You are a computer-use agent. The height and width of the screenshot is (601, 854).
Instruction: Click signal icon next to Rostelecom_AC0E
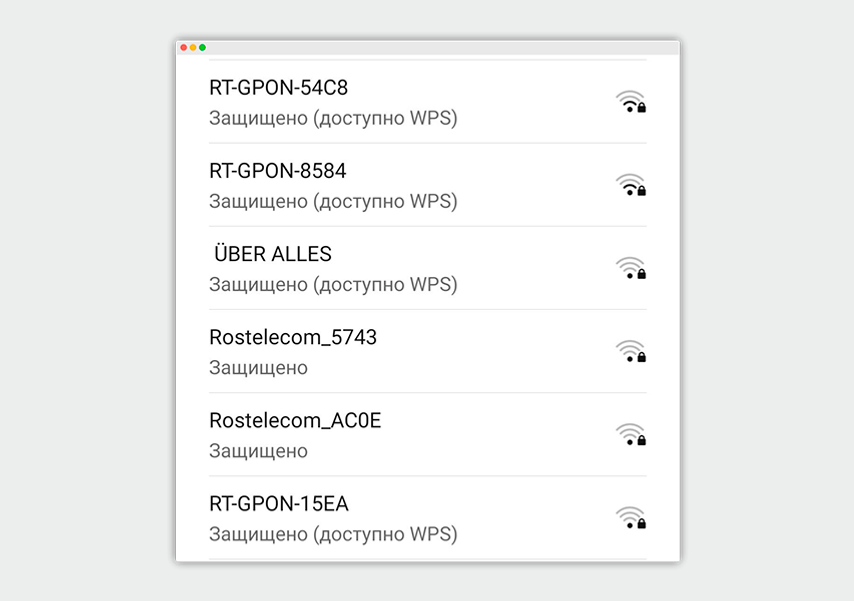point(631,435)
